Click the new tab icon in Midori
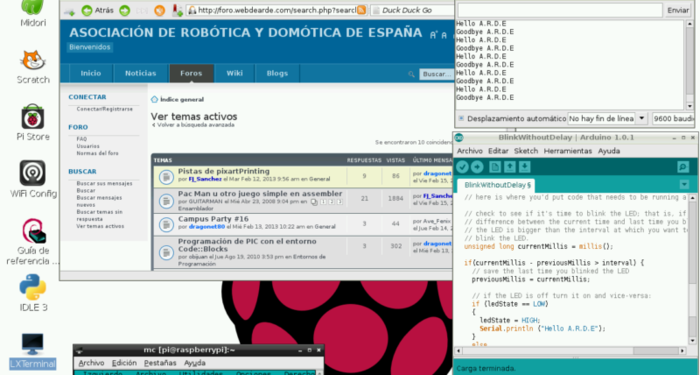The width and height of the screenshot is (700, 375). pyautogui.click(x=69, y=11)
